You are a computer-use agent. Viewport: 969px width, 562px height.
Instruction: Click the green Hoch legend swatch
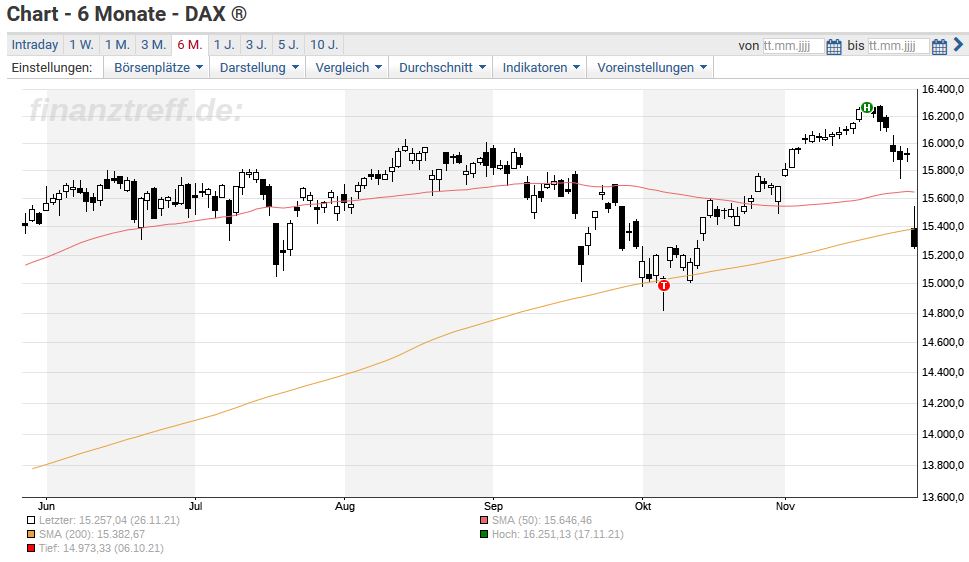(x=484, y=534)
